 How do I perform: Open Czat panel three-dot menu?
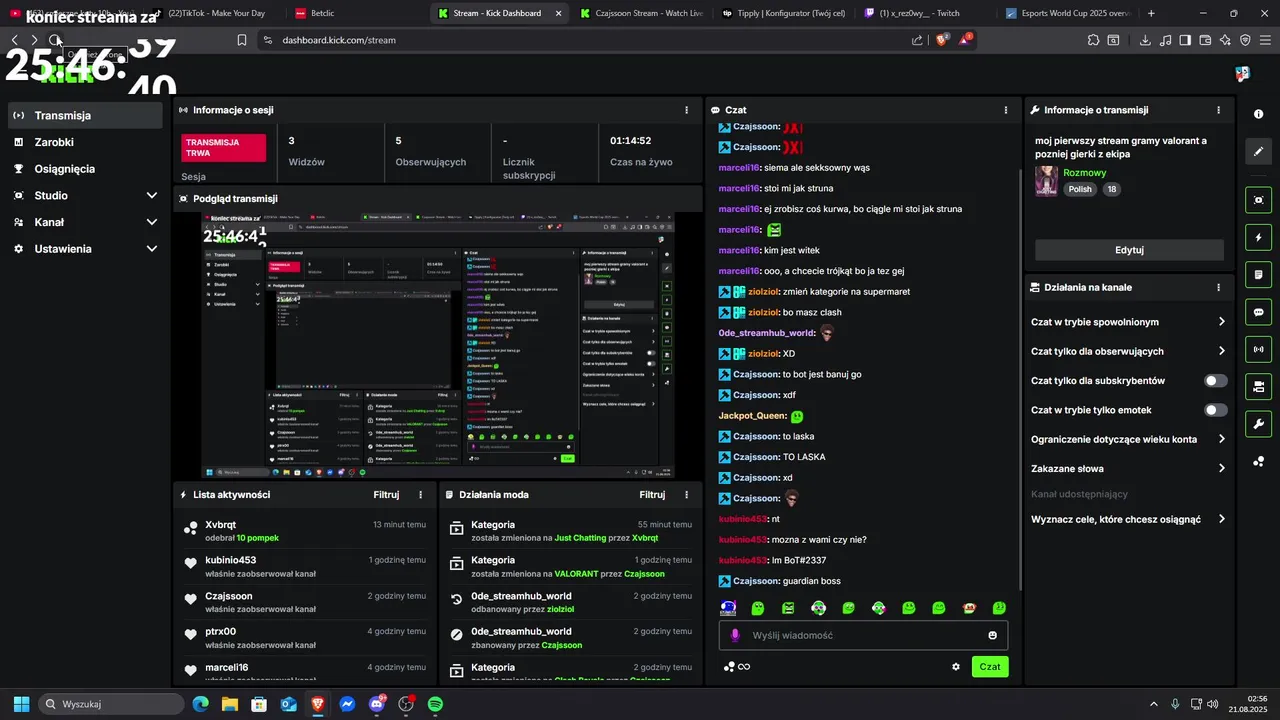pyautogui.click(x=1006, y=110)
